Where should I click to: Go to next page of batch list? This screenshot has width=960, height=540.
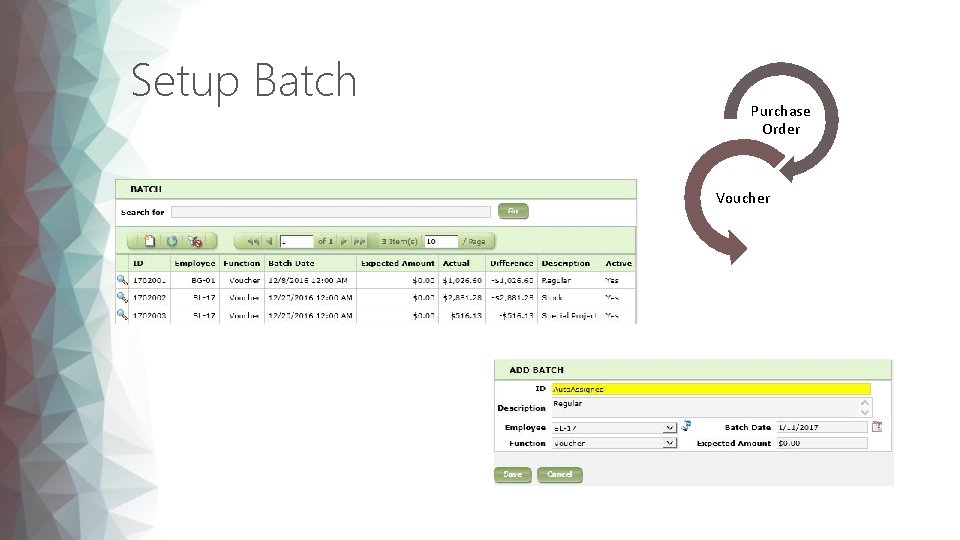[x=343, y=241]
